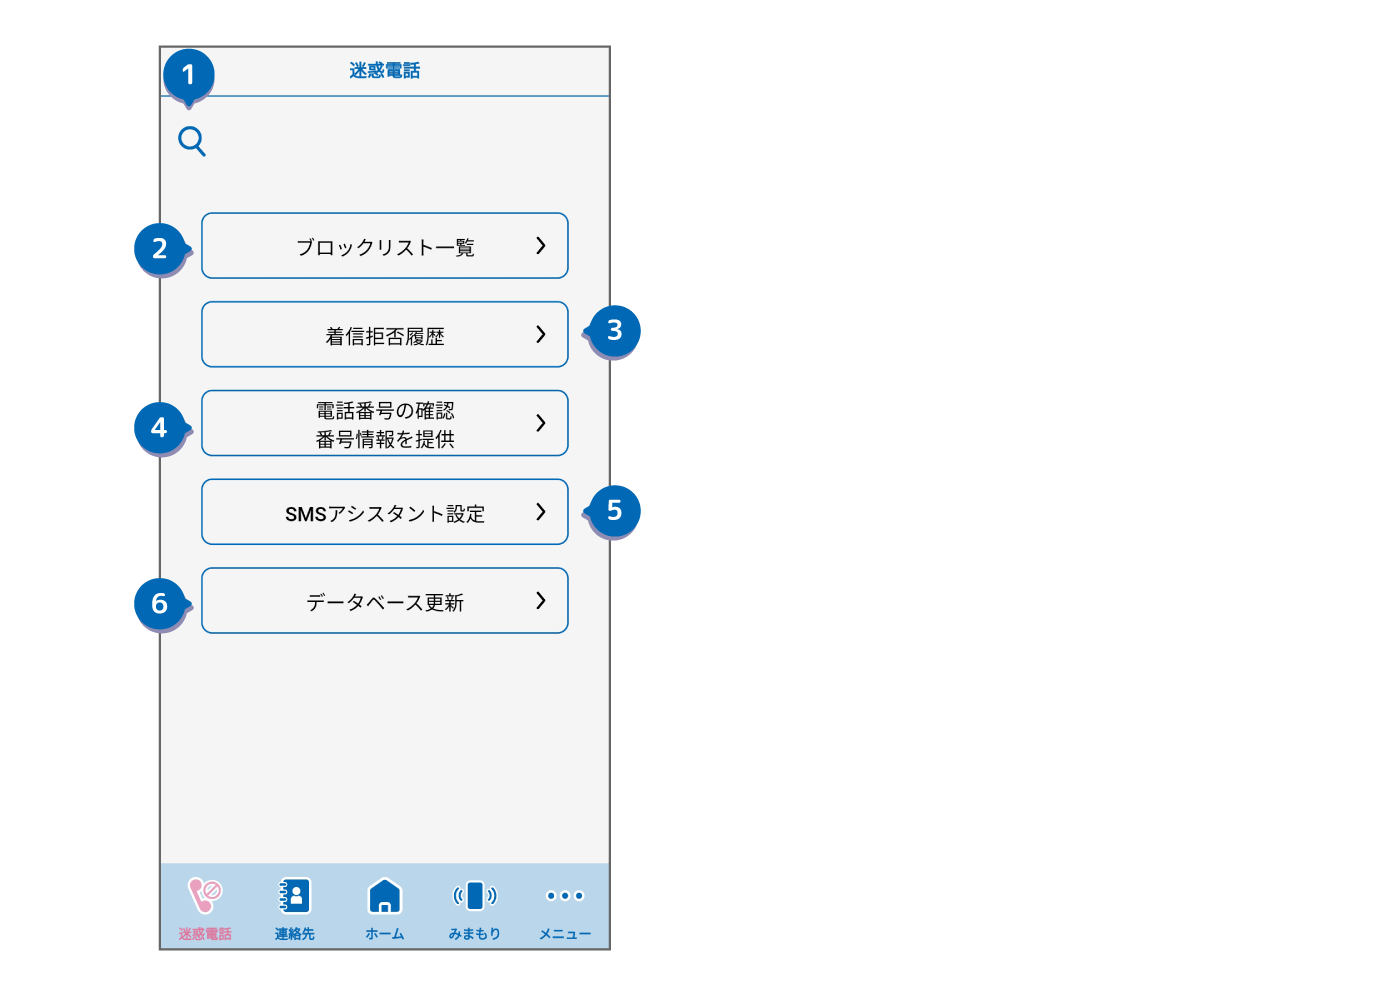Expand the データベース更新 chevron arrow
Image resolution: width=1400 pixels, height=1001 pixels.
click(541, 600)
